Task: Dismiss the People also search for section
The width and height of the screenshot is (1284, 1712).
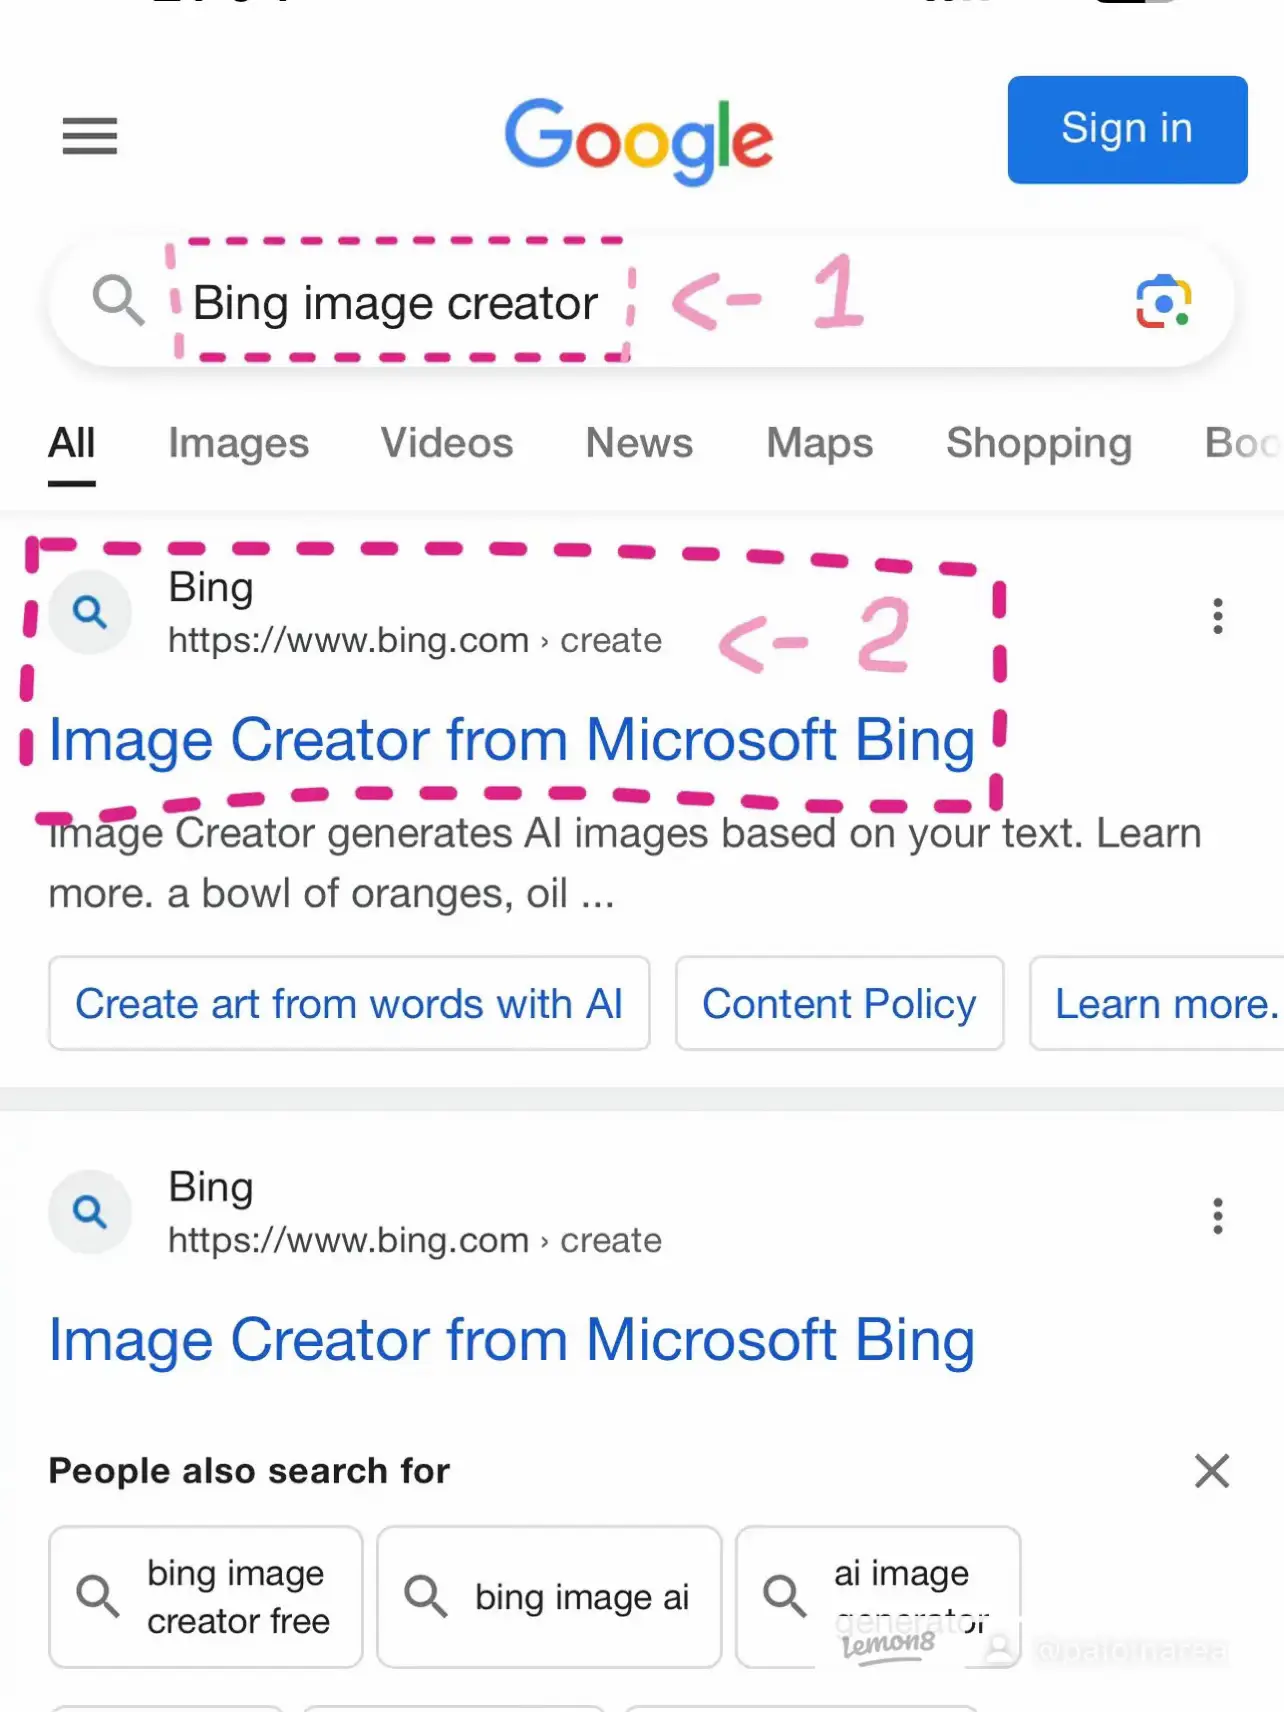Action: pos(1211,1471)
